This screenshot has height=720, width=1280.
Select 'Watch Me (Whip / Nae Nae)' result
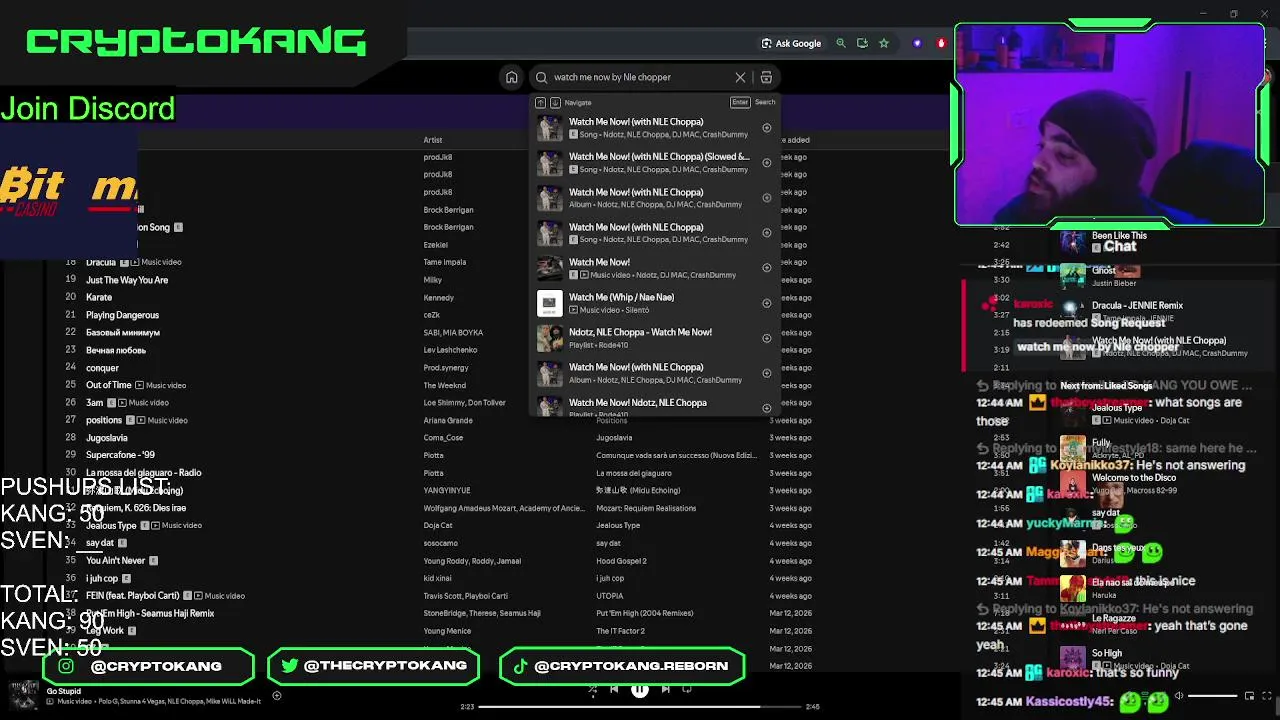pyautogui.click(x=654, y=303)
